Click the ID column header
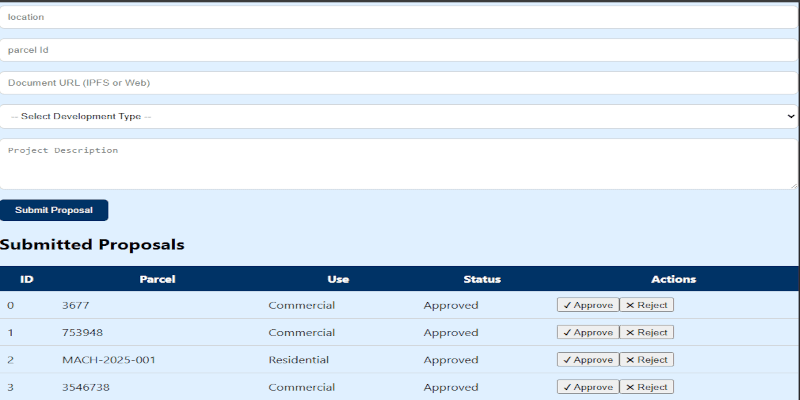The height and width of the screenshot is (400, 800). coord(27,279)
